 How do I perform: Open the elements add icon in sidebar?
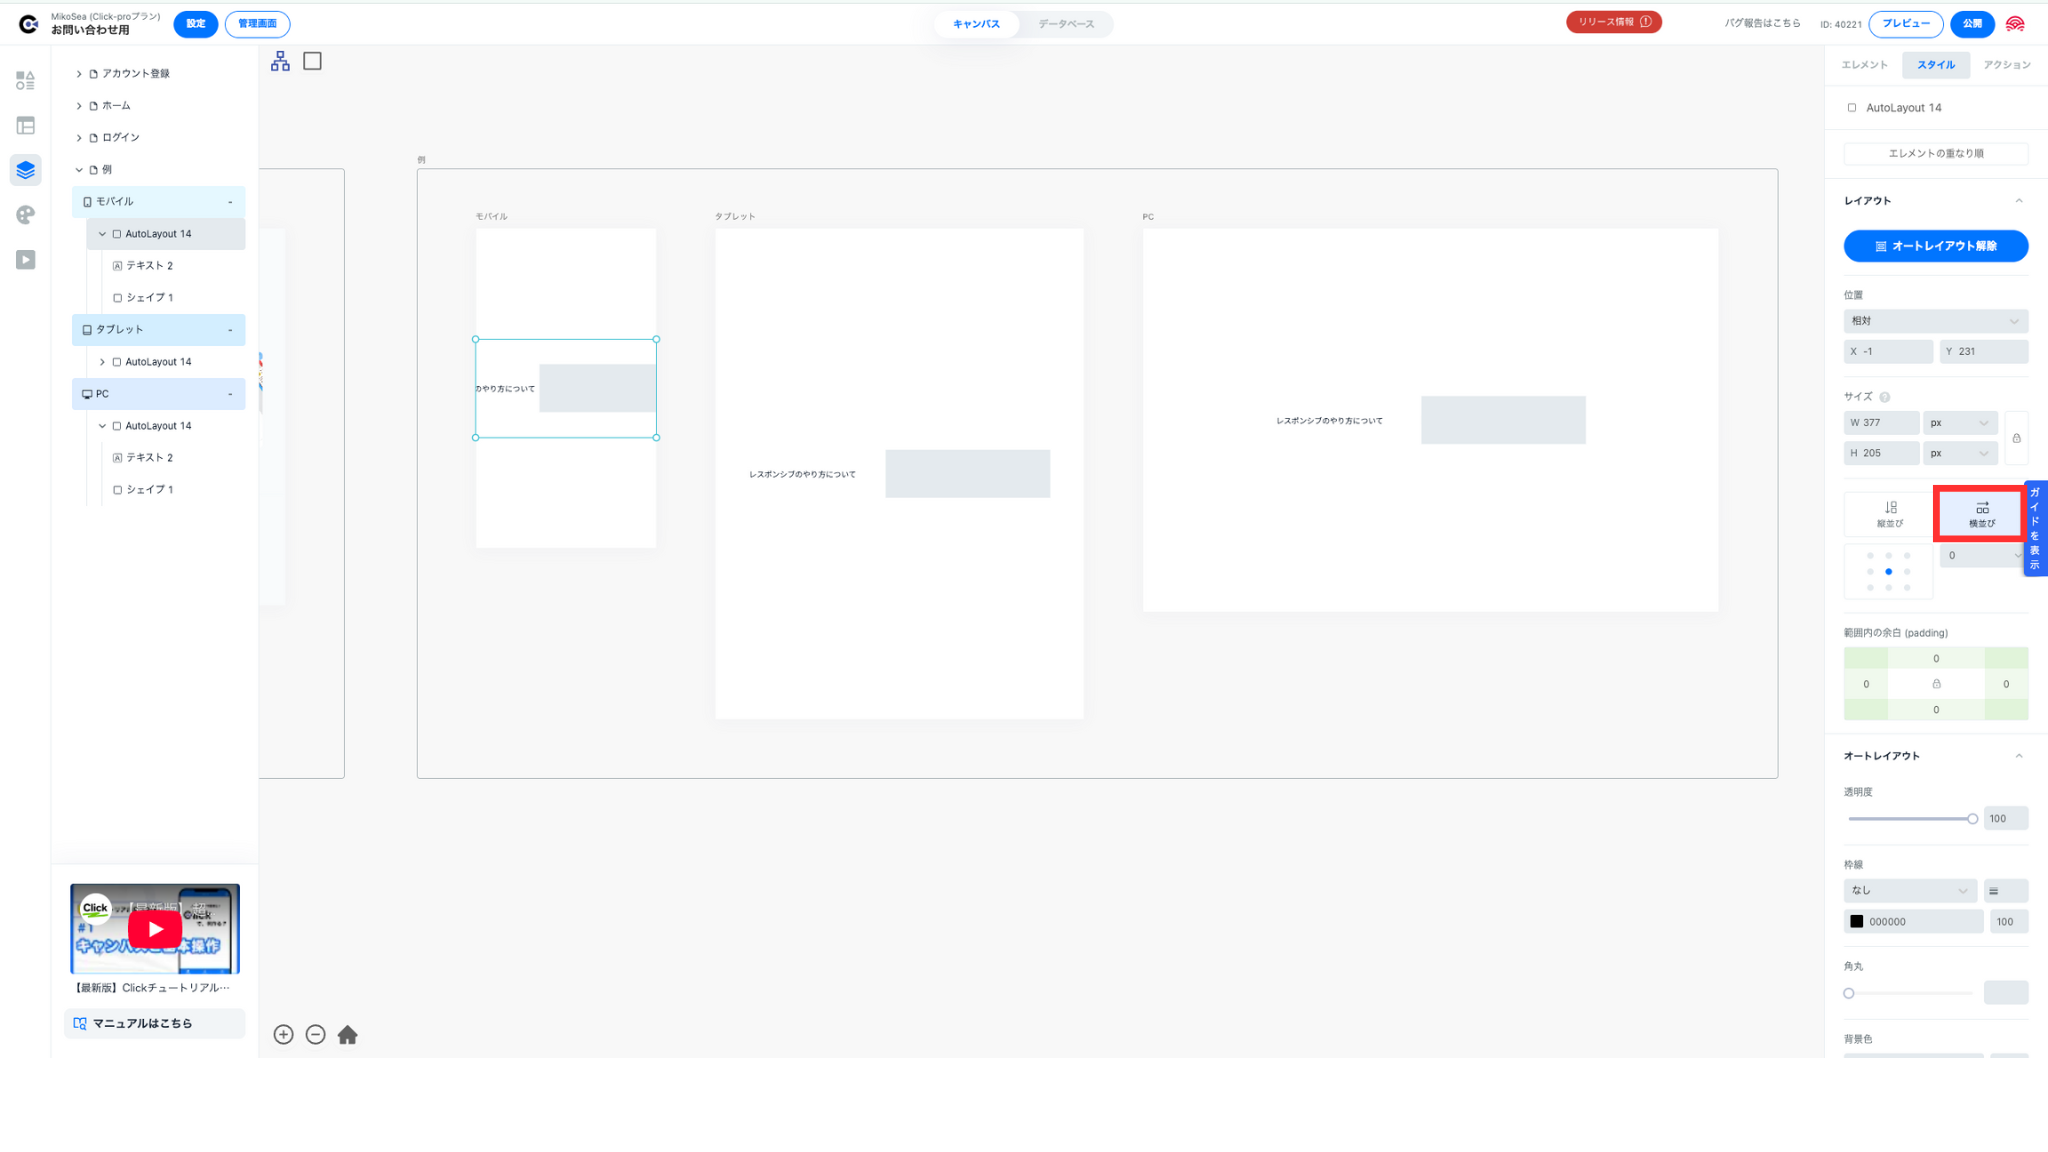click(x=26, y=80)
